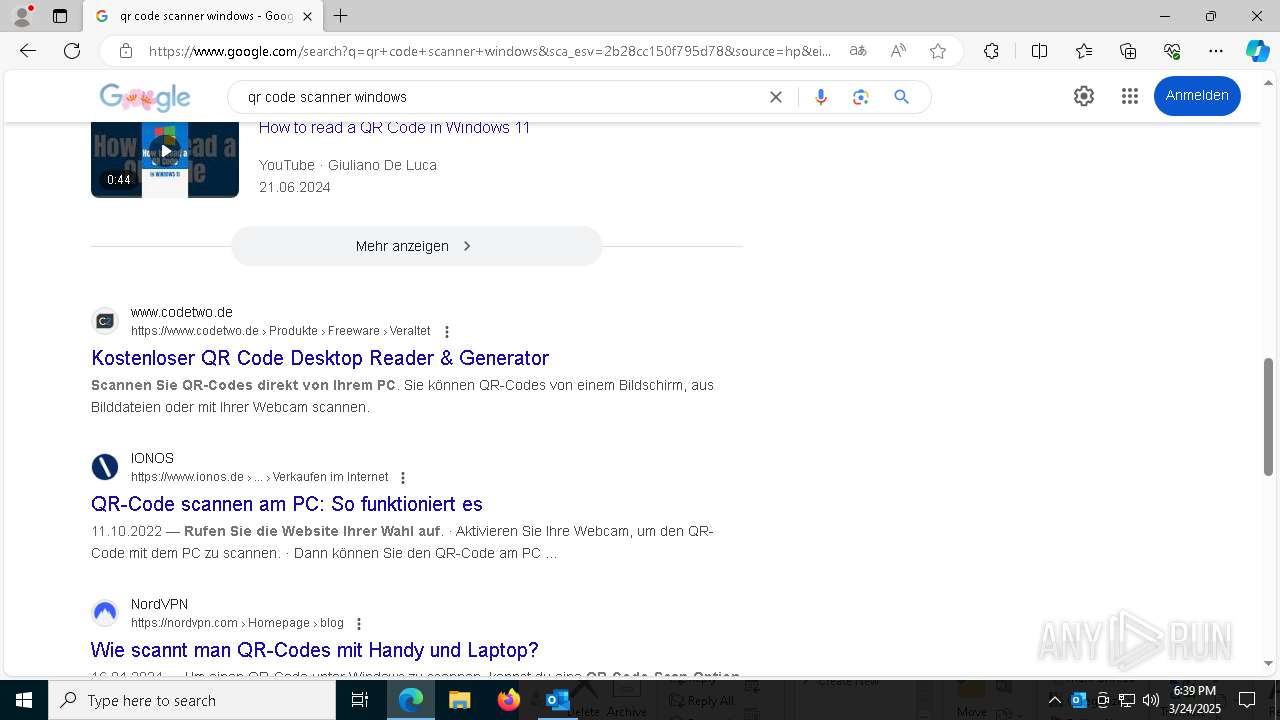This screenshot has height=720, width=1280.
Task: Open the translate page option
Action: (858, 51)
